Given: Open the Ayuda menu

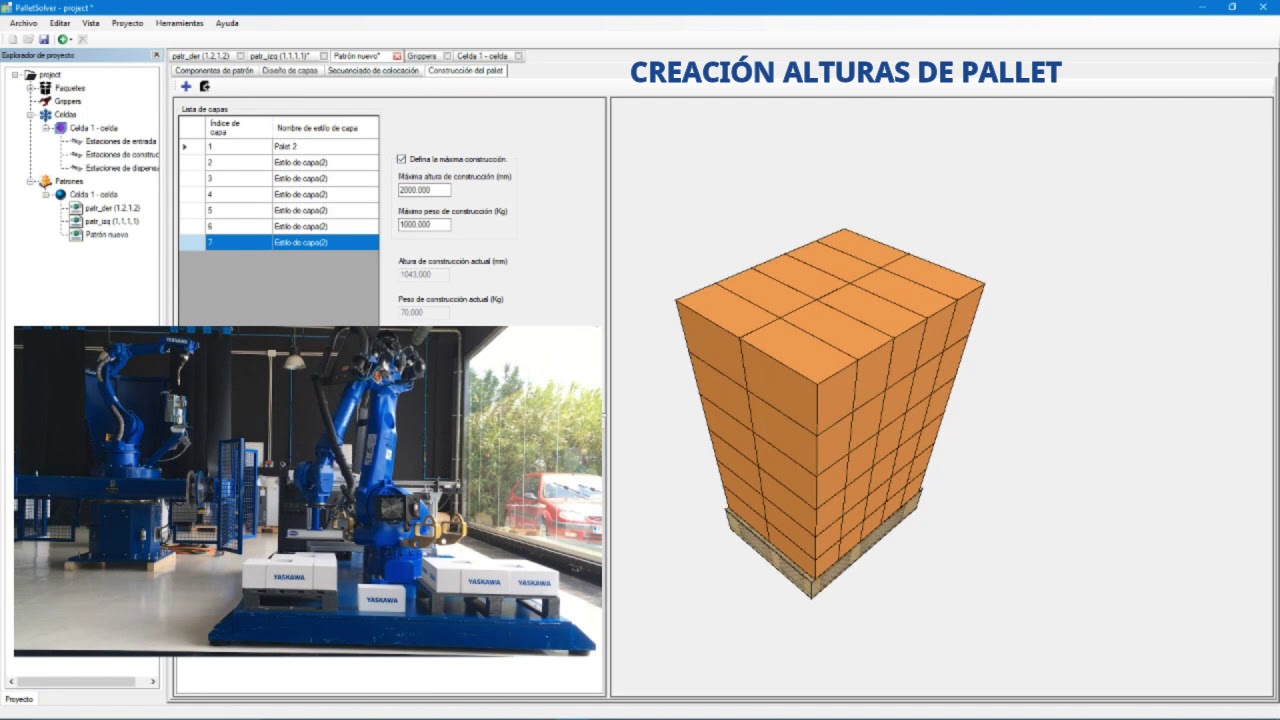Looking at the screenshot, I should [227, 23].
